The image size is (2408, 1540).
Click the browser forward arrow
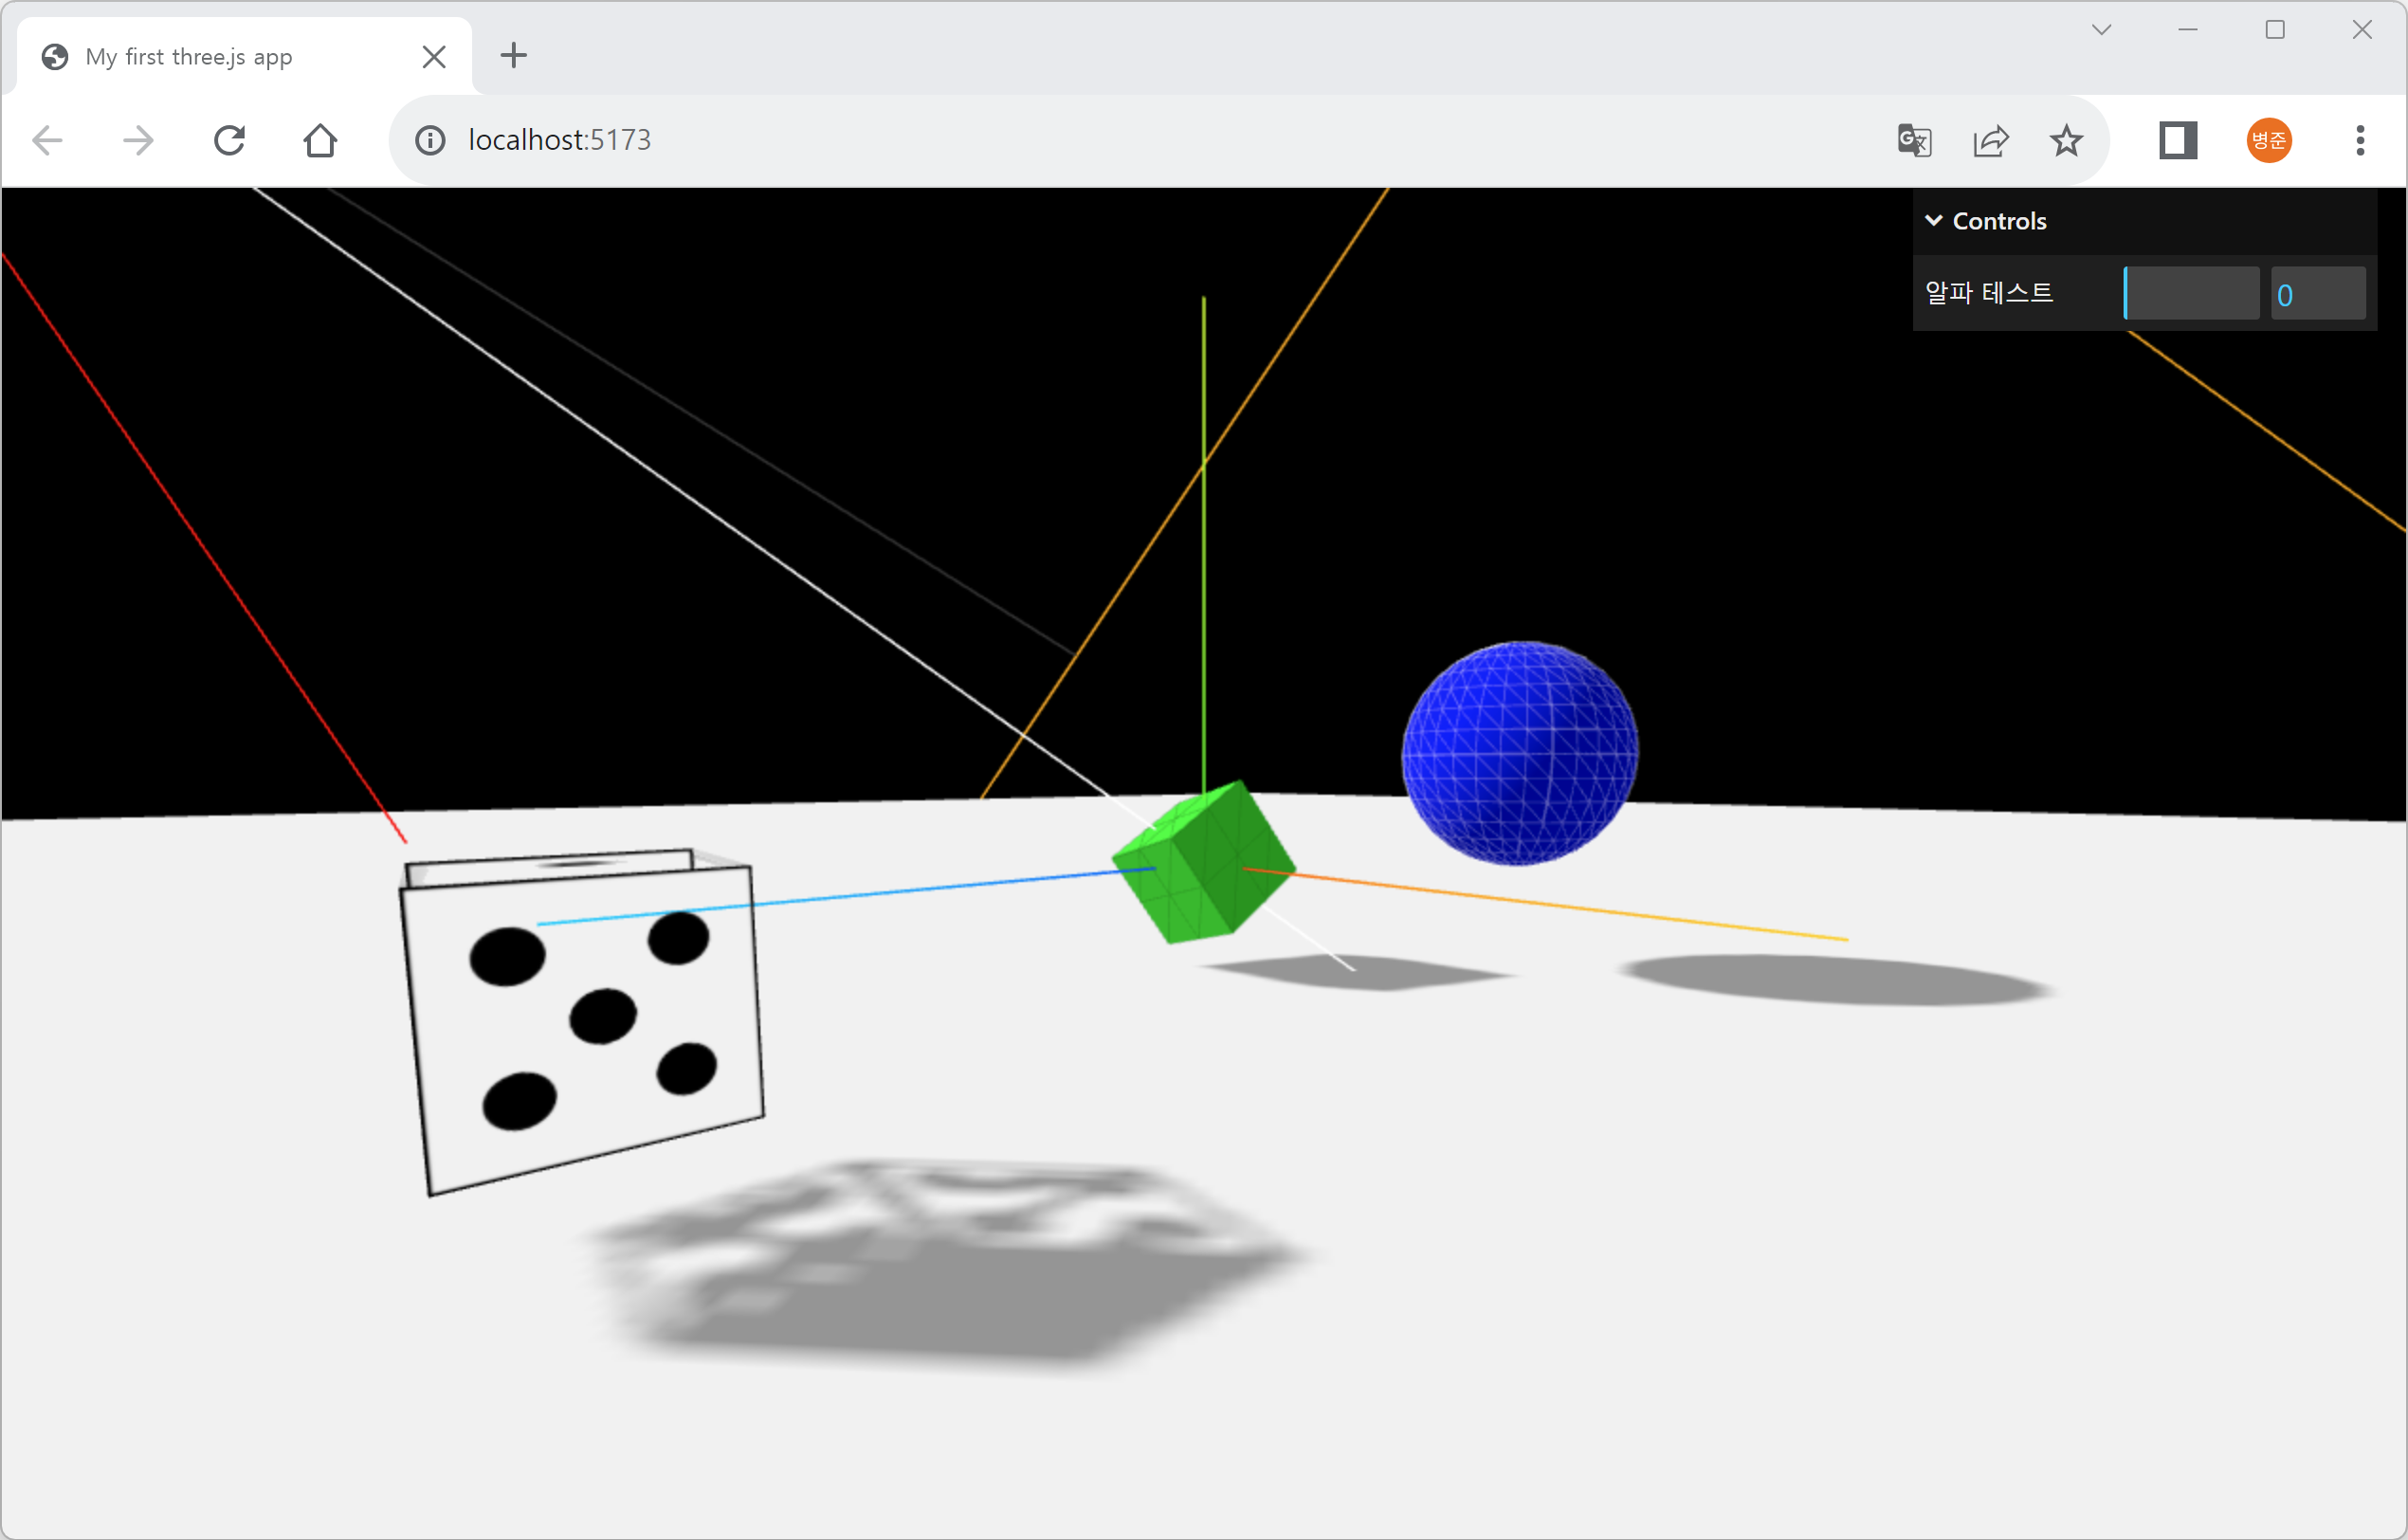pos(138,140)
